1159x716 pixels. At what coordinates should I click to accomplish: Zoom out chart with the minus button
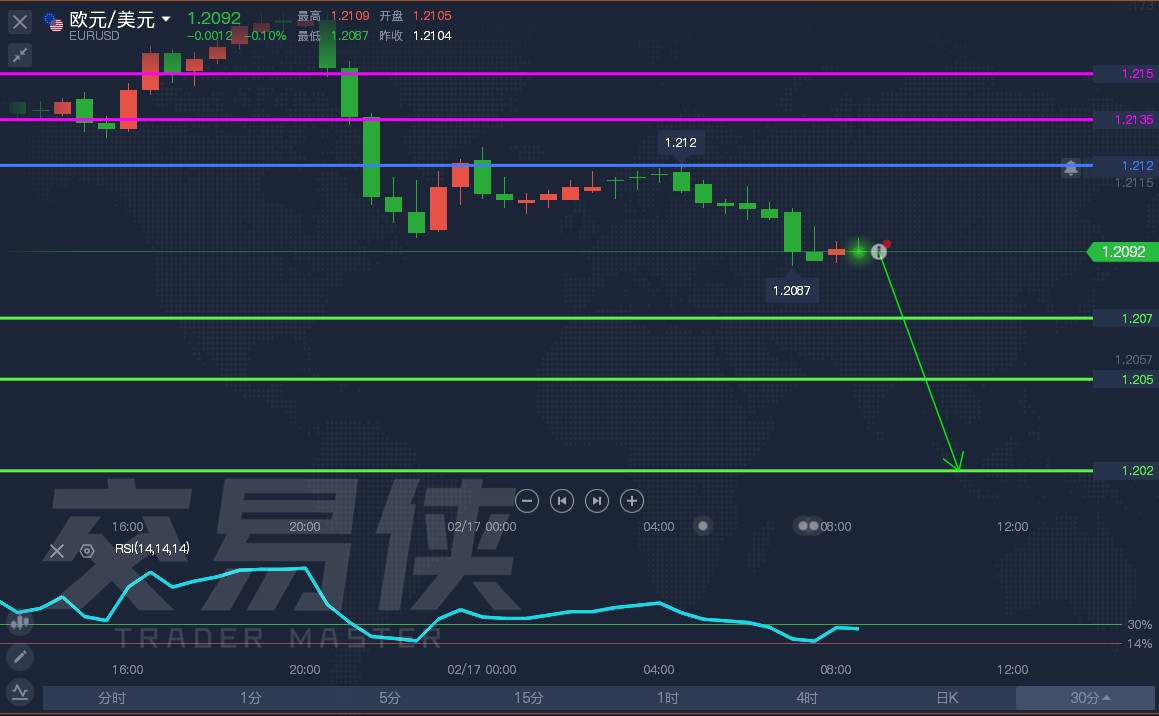[x=526, y=501]
